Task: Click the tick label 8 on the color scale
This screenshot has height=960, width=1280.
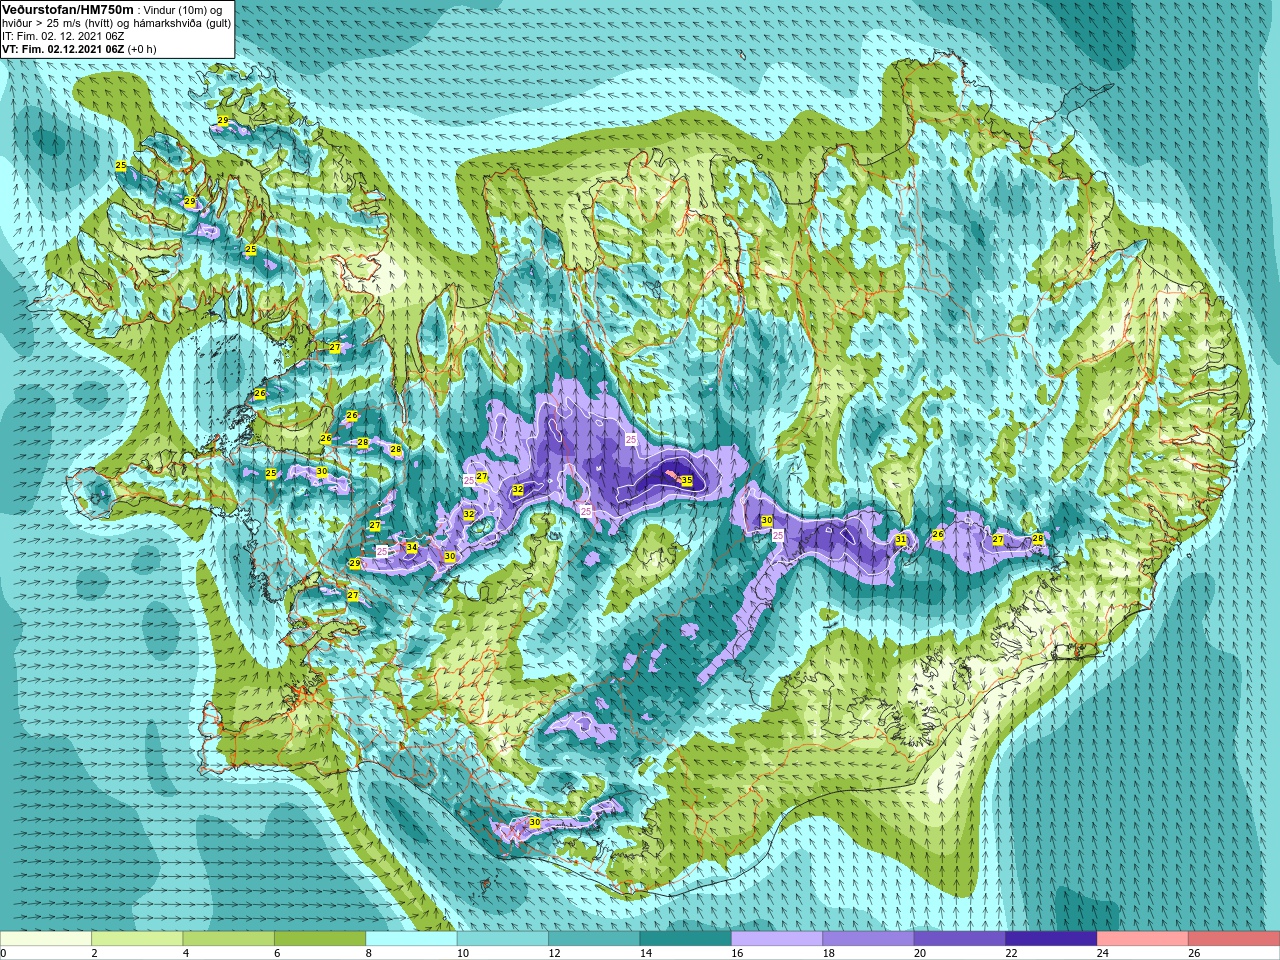Action: (368, 953)
